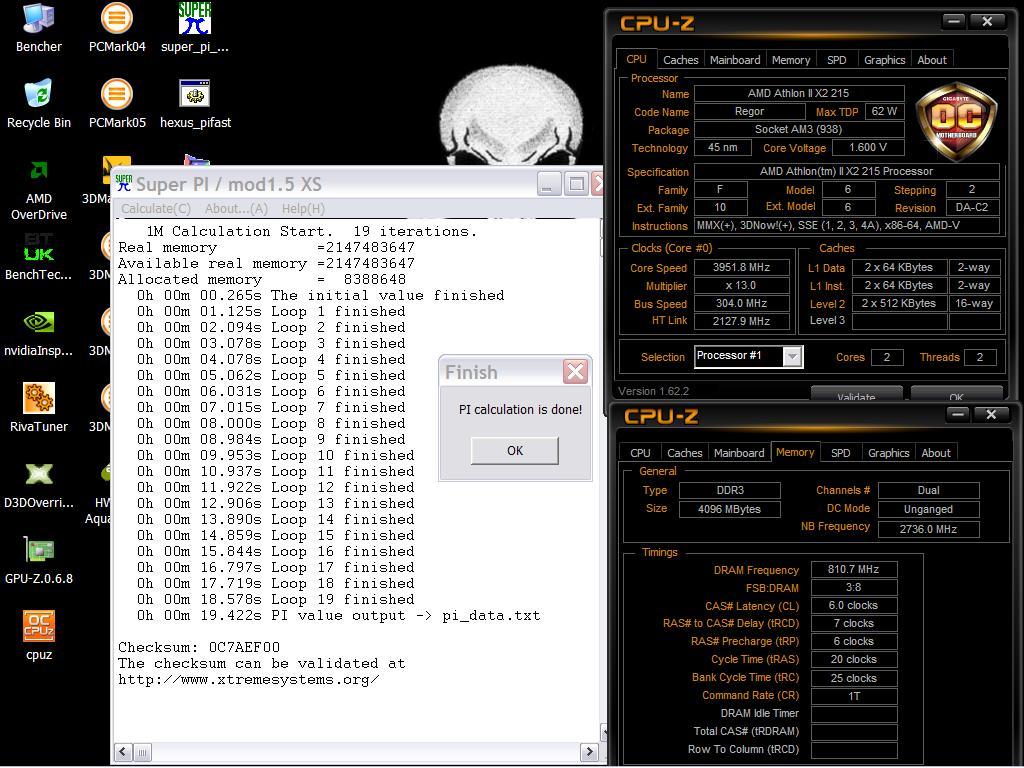This screenshot has width=1024, height=768.
Task: Click the Code Name Regor field
Action: 749,112
